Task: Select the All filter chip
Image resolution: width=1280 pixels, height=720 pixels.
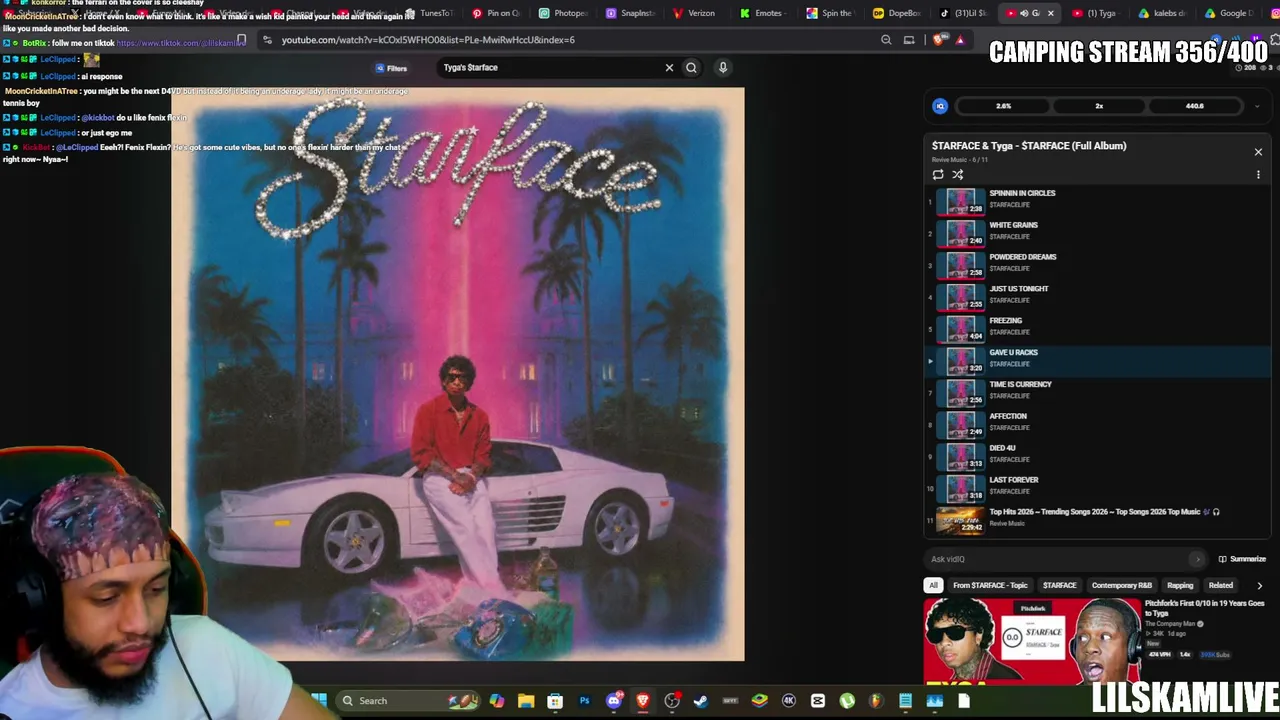Action: tap(933, 586)
